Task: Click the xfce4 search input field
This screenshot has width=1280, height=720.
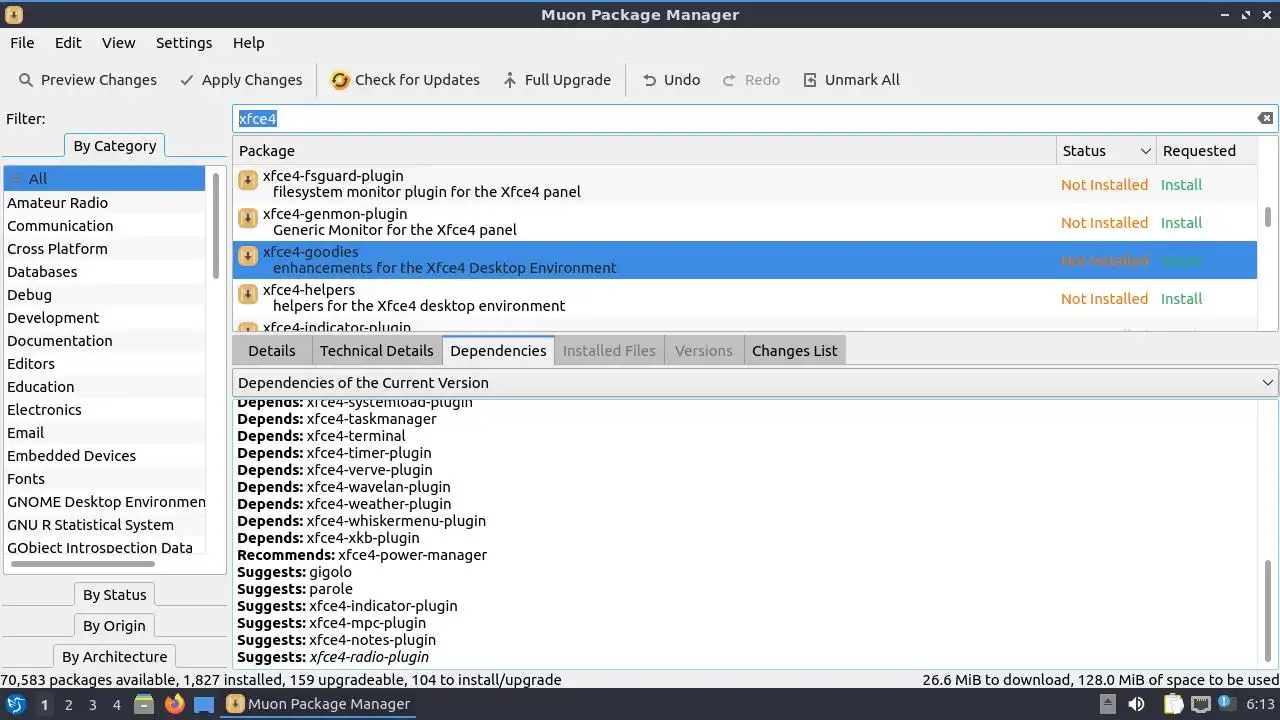Action: click(745, 118)
